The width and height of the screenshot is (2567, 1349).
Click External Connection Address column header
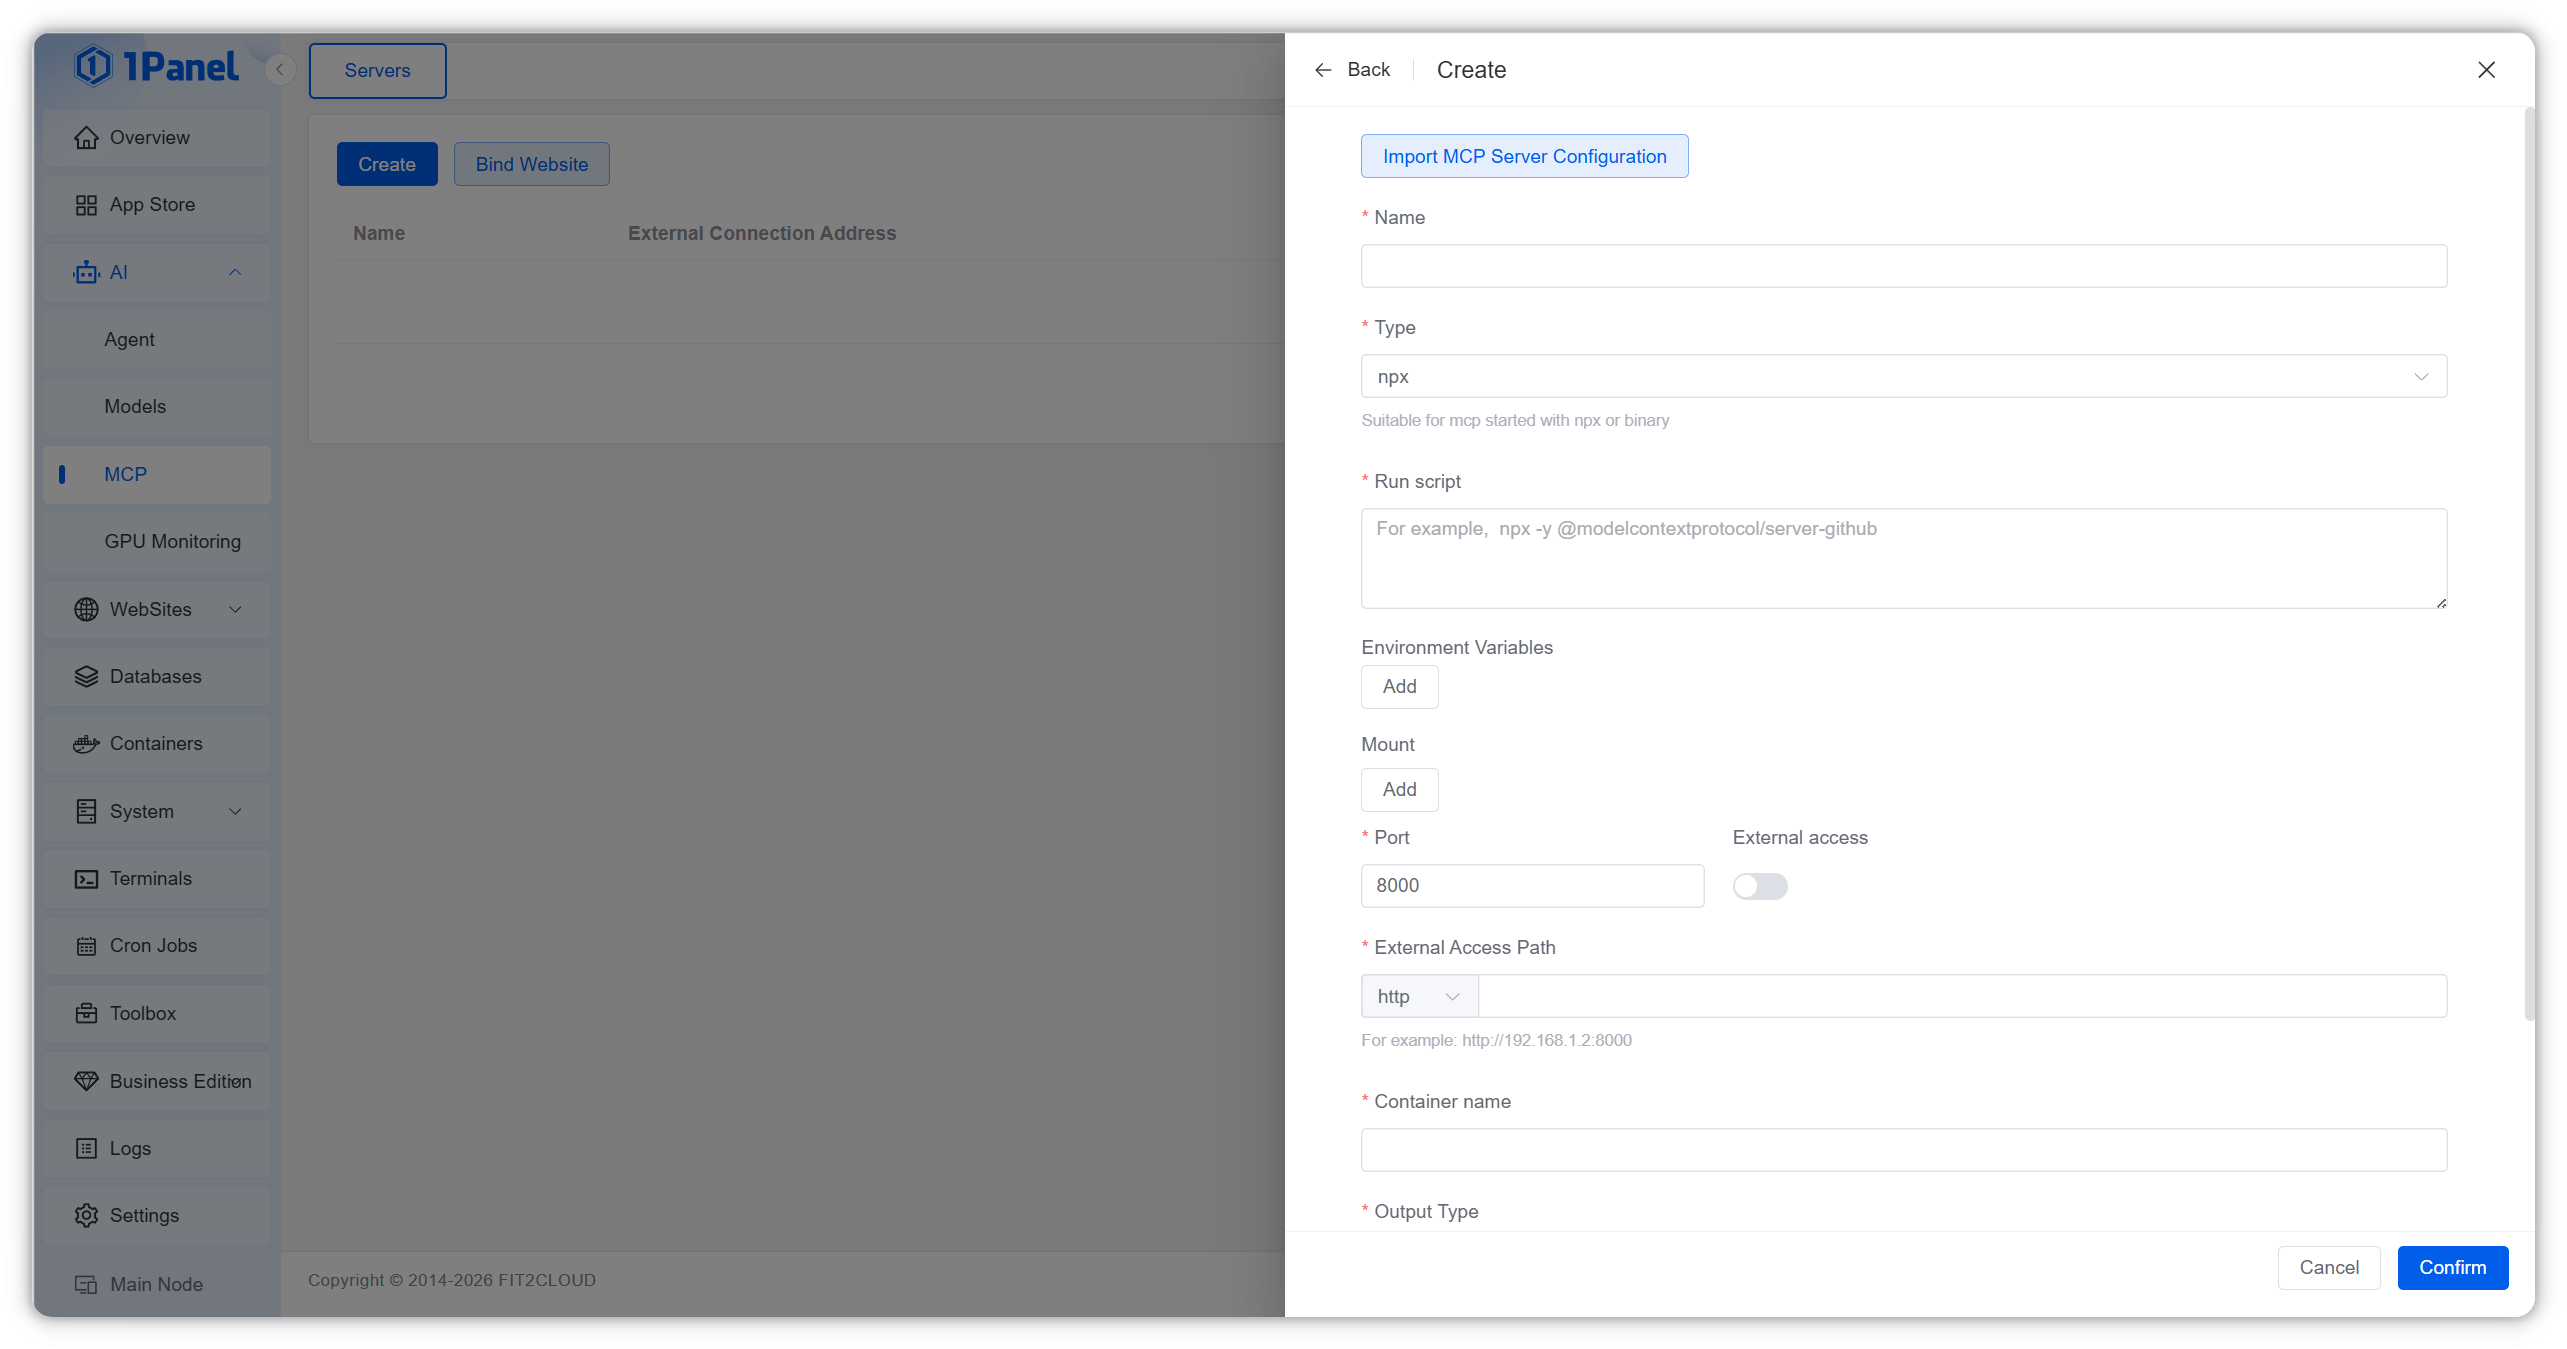(x=762, y=233)
